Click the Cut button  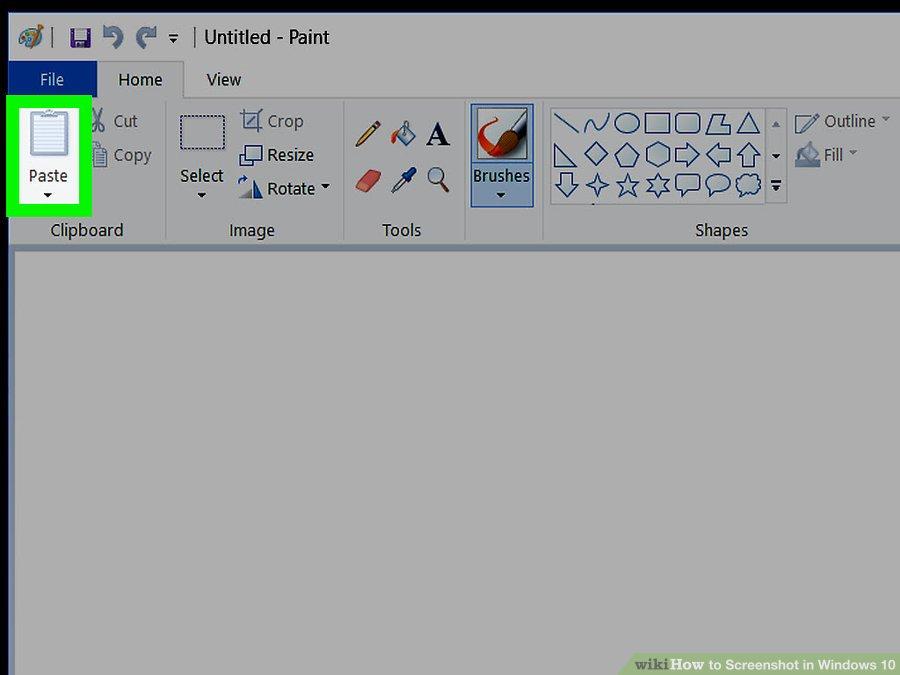(115, 121)
